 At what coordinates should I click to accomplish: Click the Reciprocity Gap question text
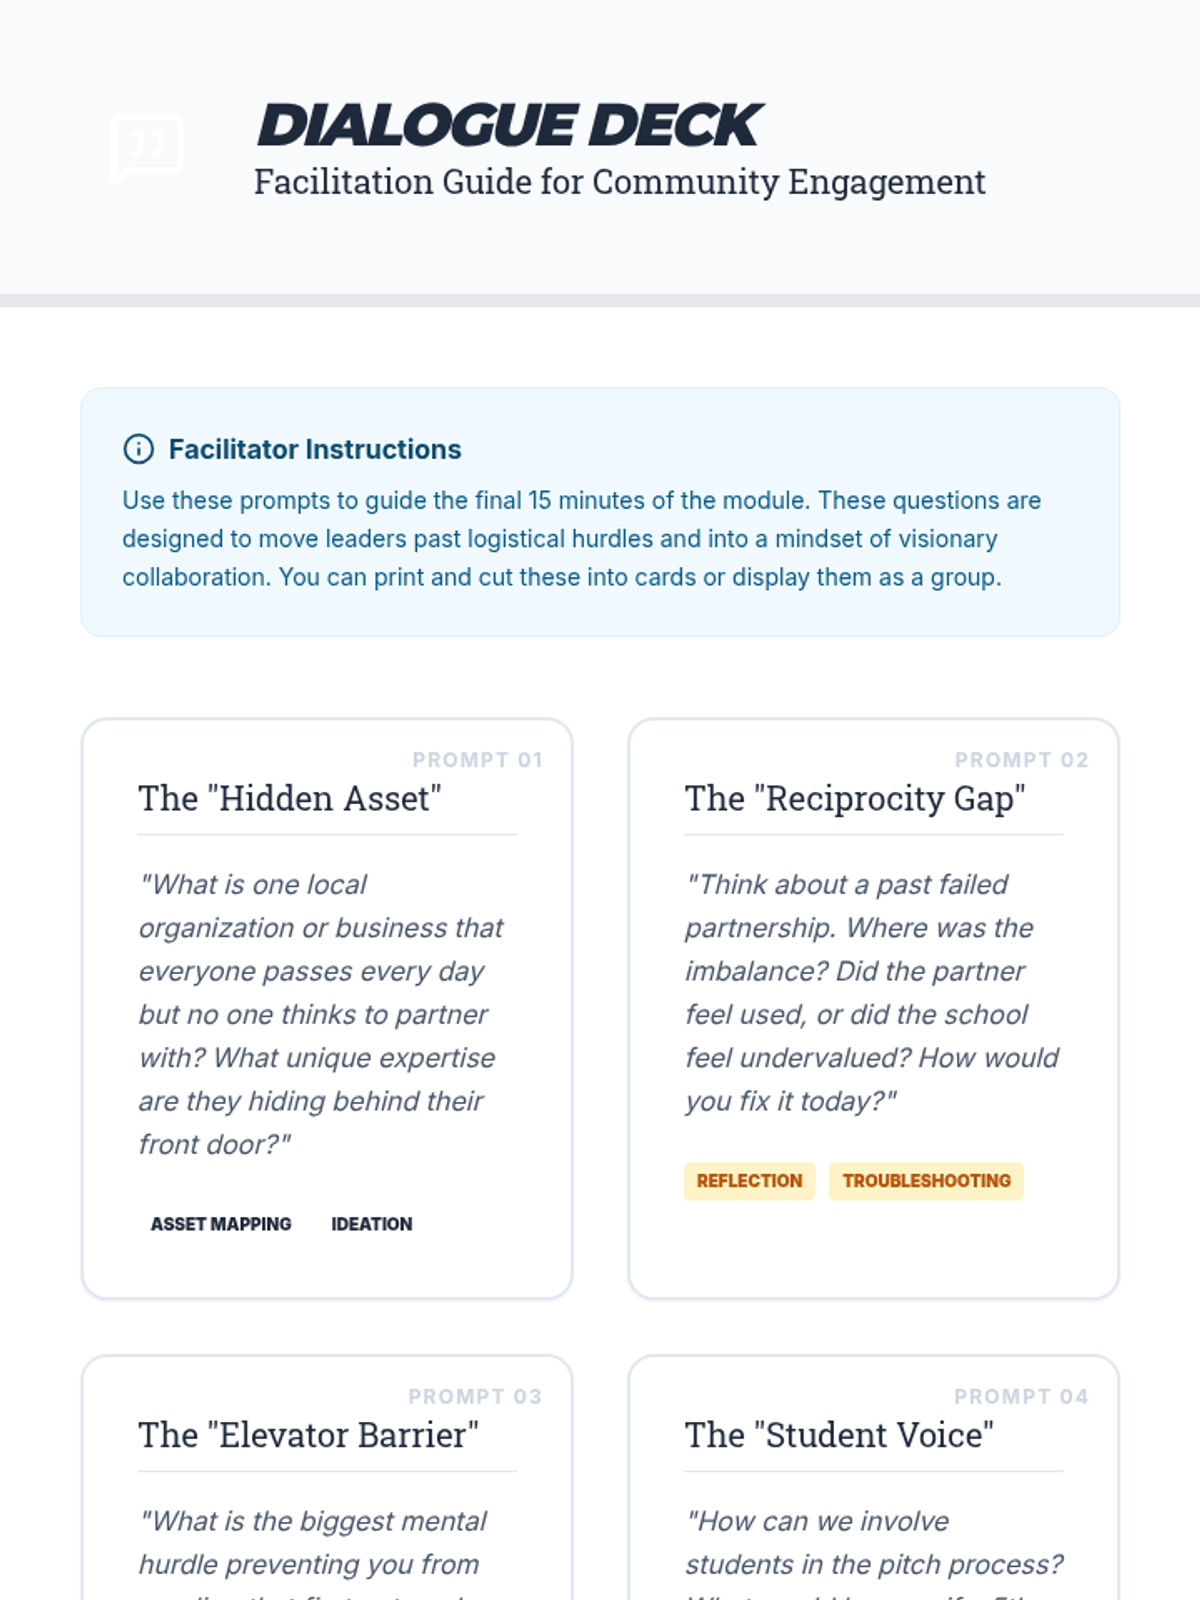click(870, 993)
